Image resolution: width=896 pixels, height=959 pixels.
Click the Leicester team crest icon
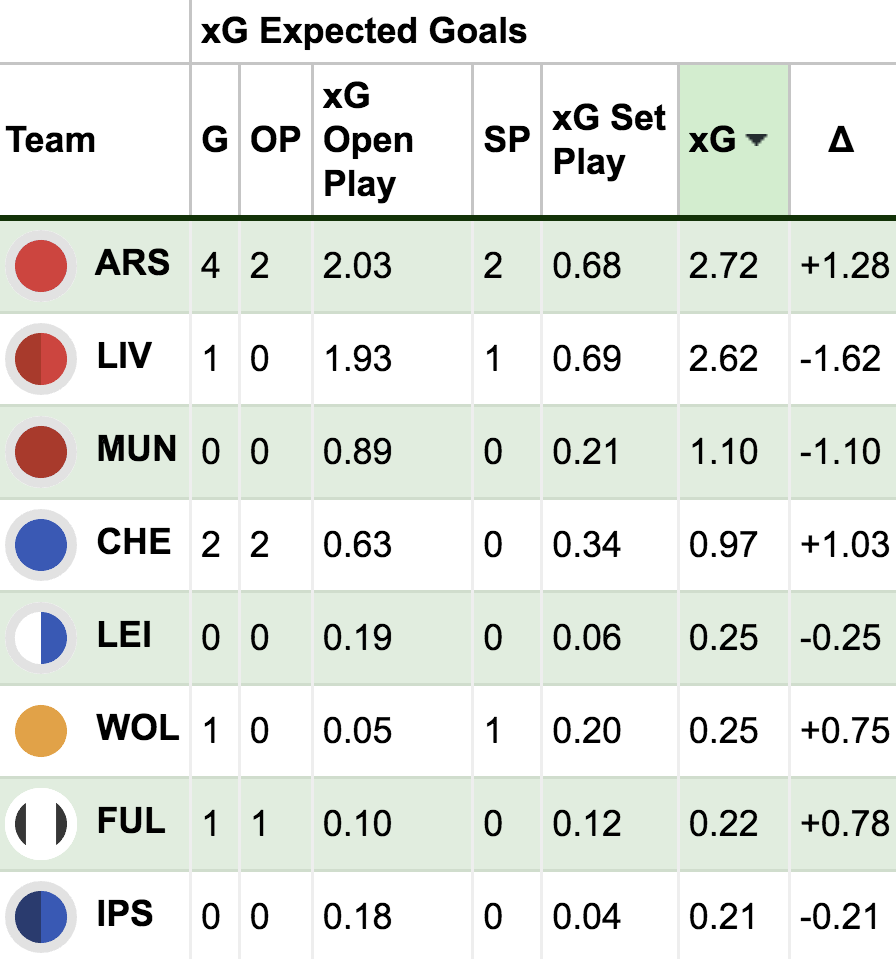41,638
